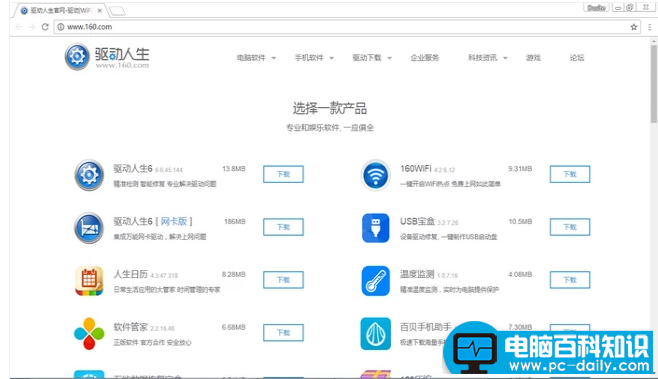
Task: Click the 9.31MB size text
Action: [x=520, y=169]
